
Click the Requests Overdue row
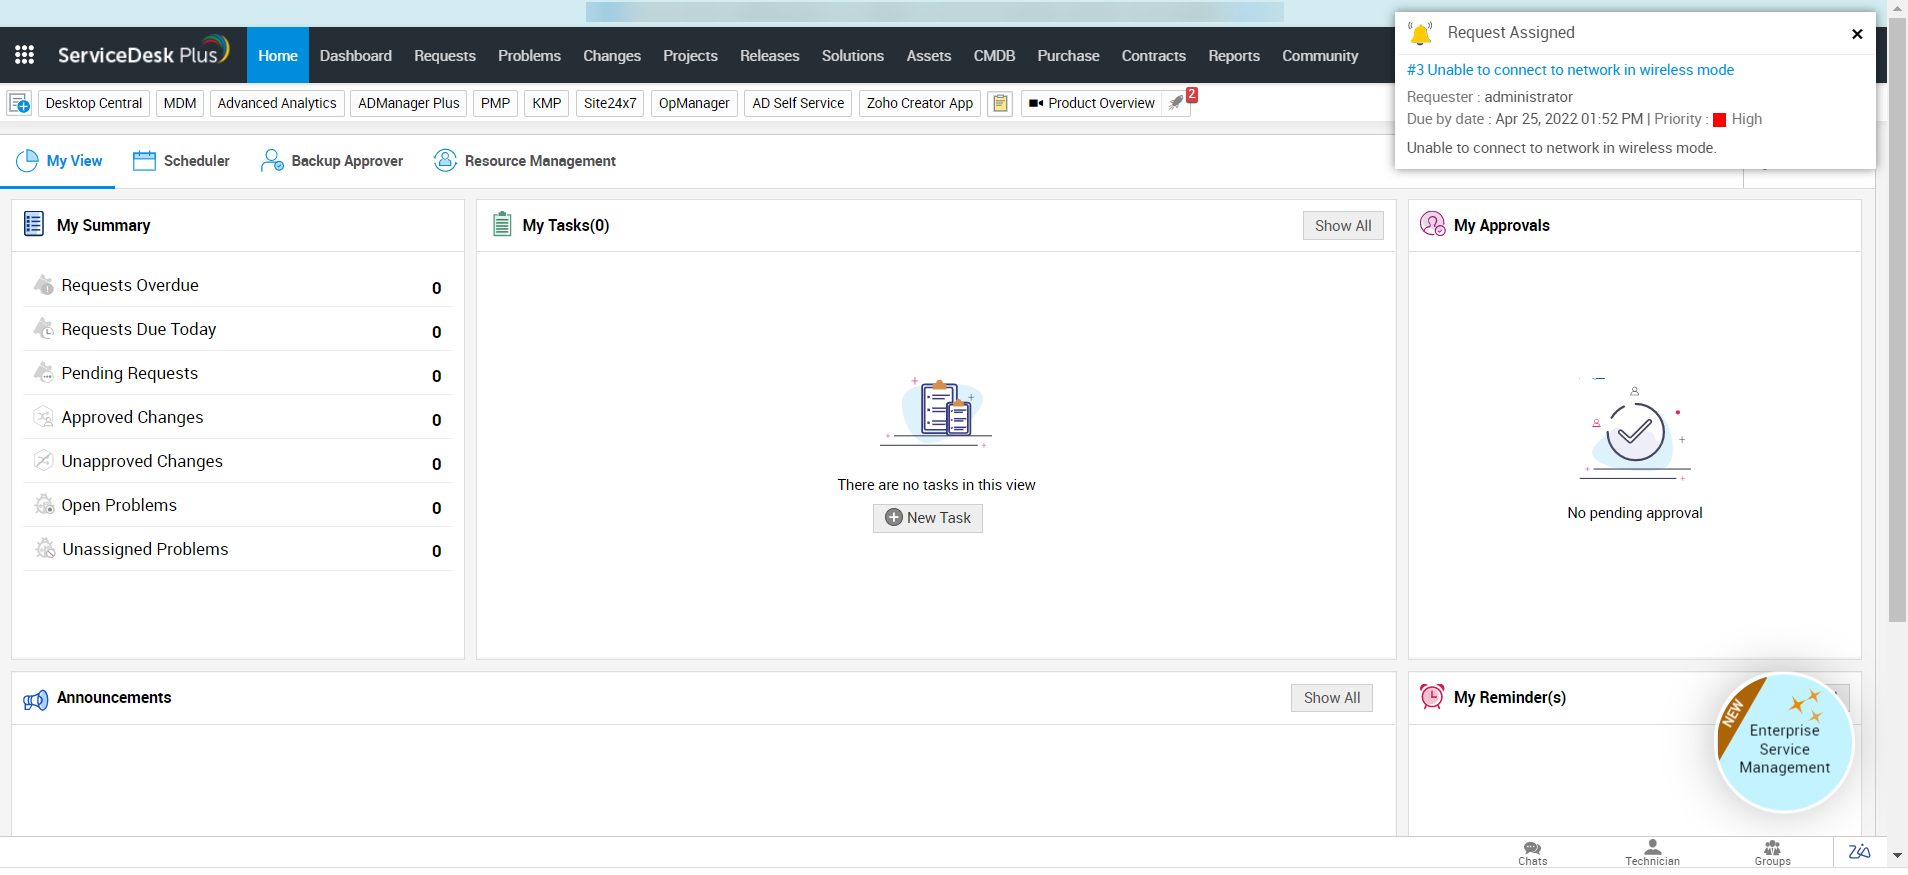coord(238,286)
